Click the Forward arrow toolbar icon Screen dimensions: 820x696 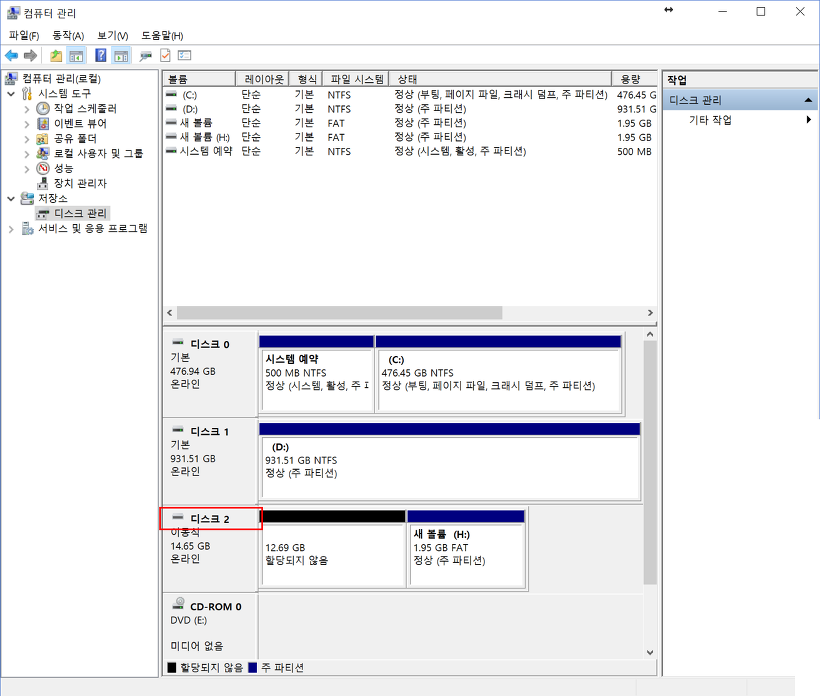point(30,55)
